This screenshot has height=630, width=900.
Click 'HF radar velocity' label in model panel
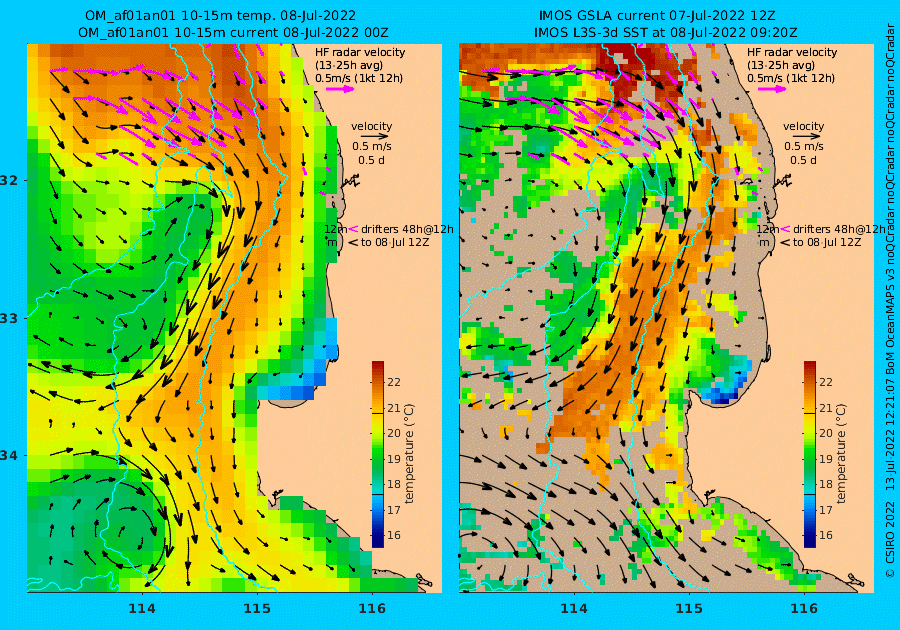[x=360, y=52]
